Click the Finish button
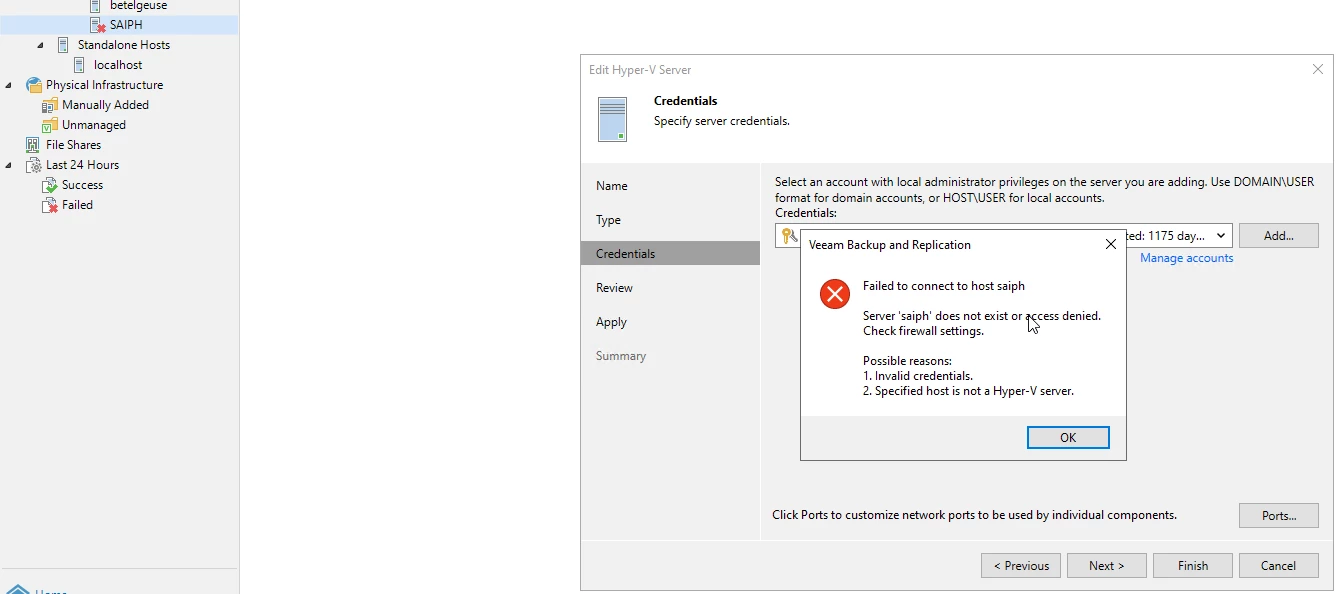The width and height of the screenshot is (1336, 594). click(x=1192, y=566)
